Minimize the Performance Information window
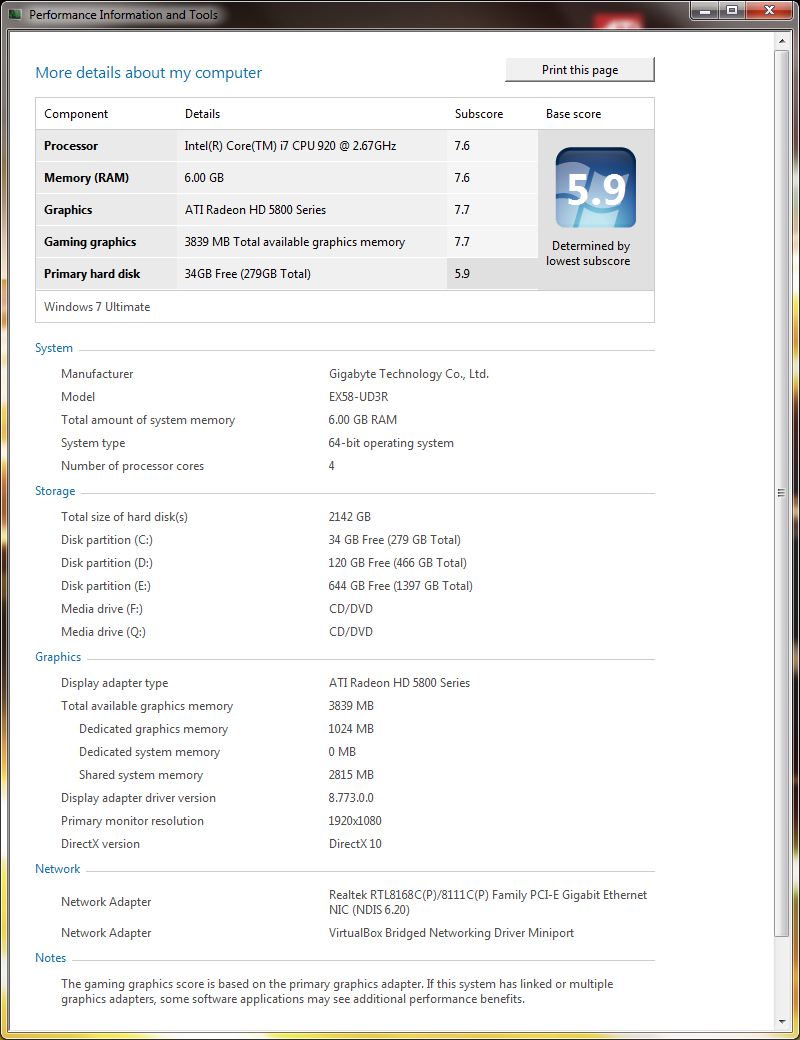This screenshot has height=1040, width=800. pyautogui.click(x=705, y=11)
